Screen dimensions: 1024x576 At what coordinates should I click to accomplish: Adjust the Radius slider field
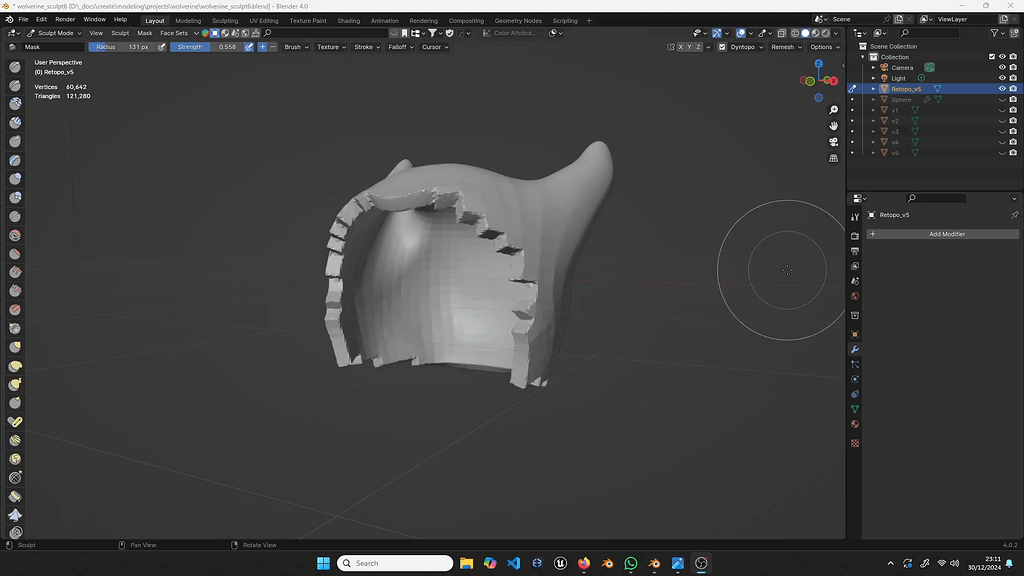(x=122, y=47)
